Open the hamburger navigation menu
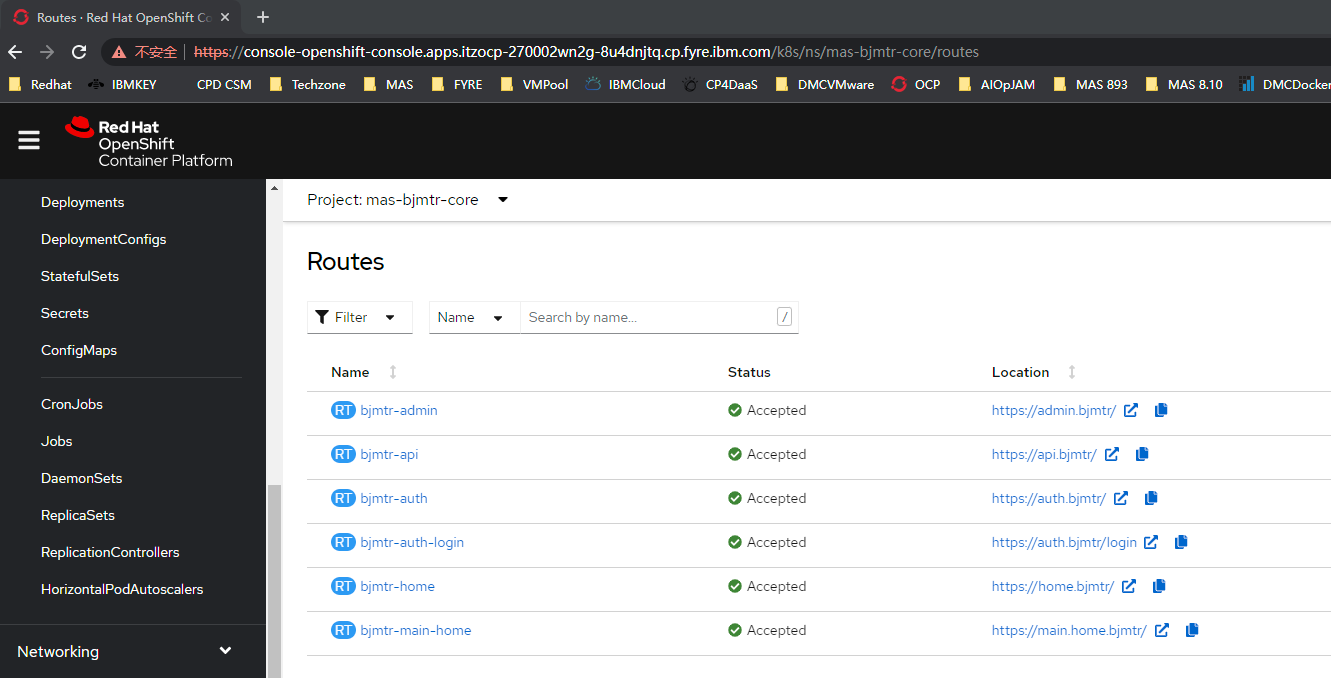Screen dimensions: 1331x678 pos(28,140)
